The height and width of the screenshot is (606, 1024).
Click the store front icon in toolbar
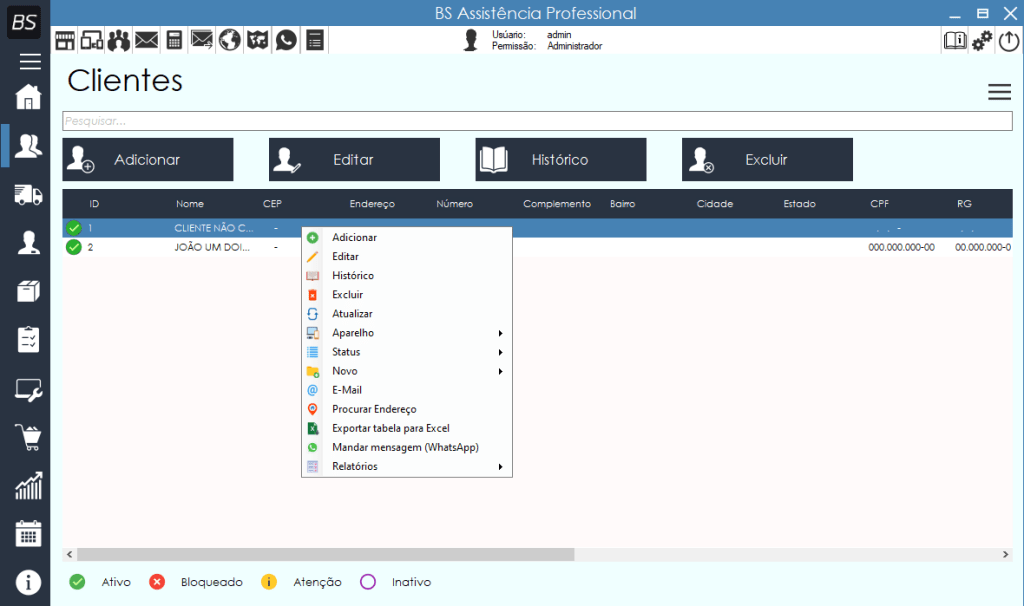(65, 40)
